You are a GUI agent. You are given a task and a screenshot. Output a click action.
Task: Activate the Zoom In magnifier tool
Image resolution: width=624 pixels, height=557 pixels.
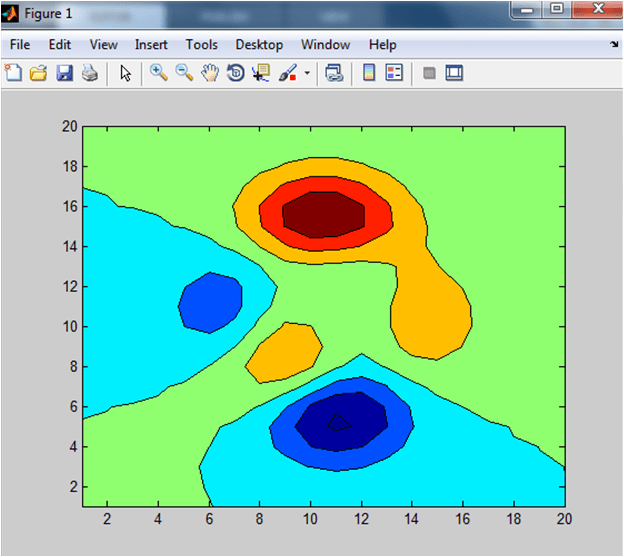159,73
